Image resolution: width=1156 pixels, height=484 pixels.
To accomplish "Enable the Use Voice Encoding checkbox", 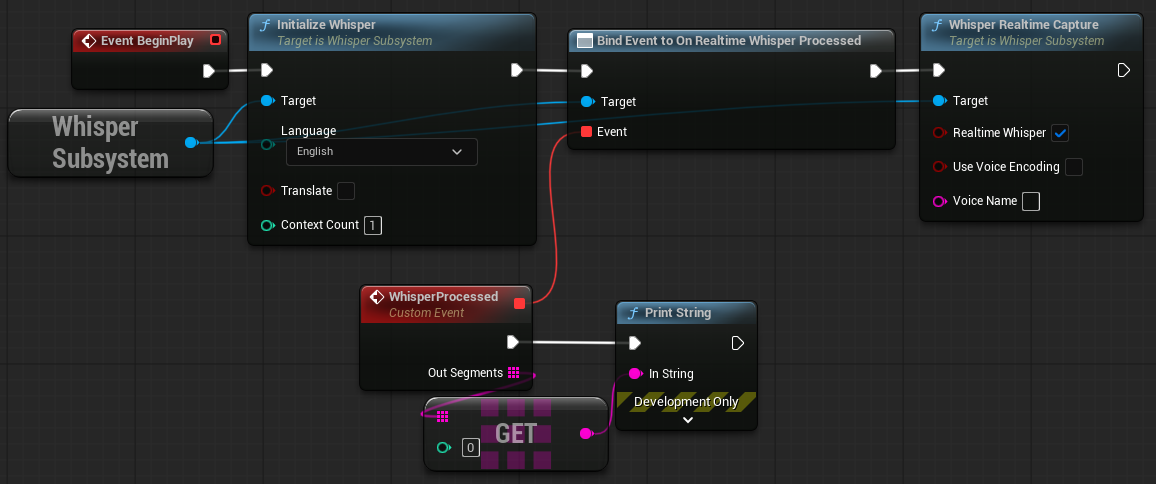I will pos(1074,167).
